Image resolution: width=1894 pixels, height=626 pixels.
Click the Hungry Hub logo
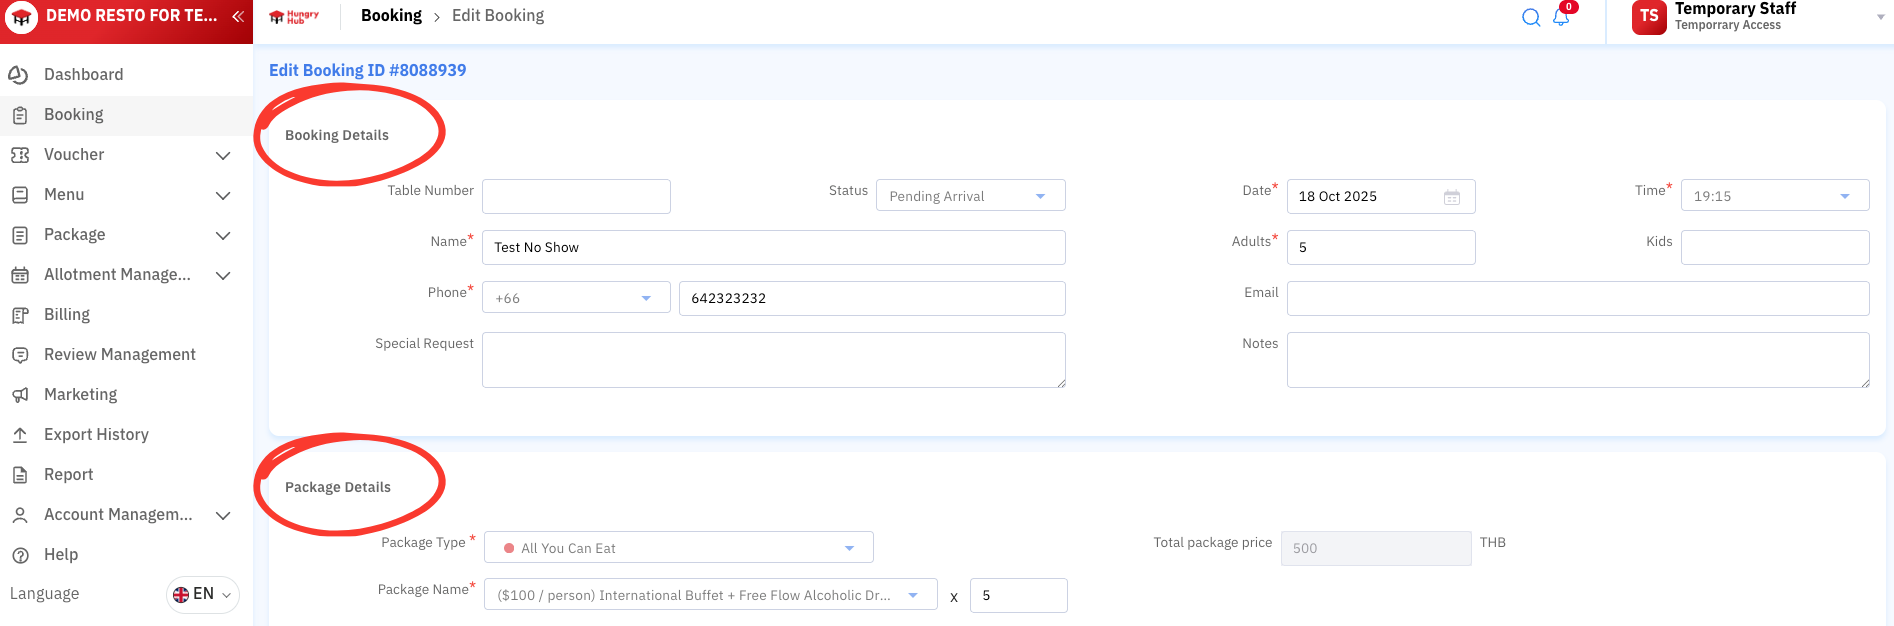coord(294,16)
